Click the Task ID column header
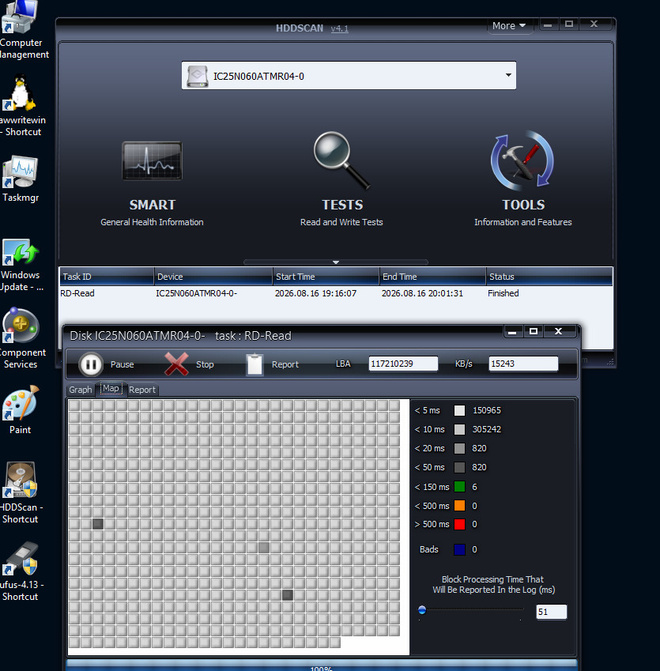This screenshot has height=671, width=660. (x=106, y=276)
